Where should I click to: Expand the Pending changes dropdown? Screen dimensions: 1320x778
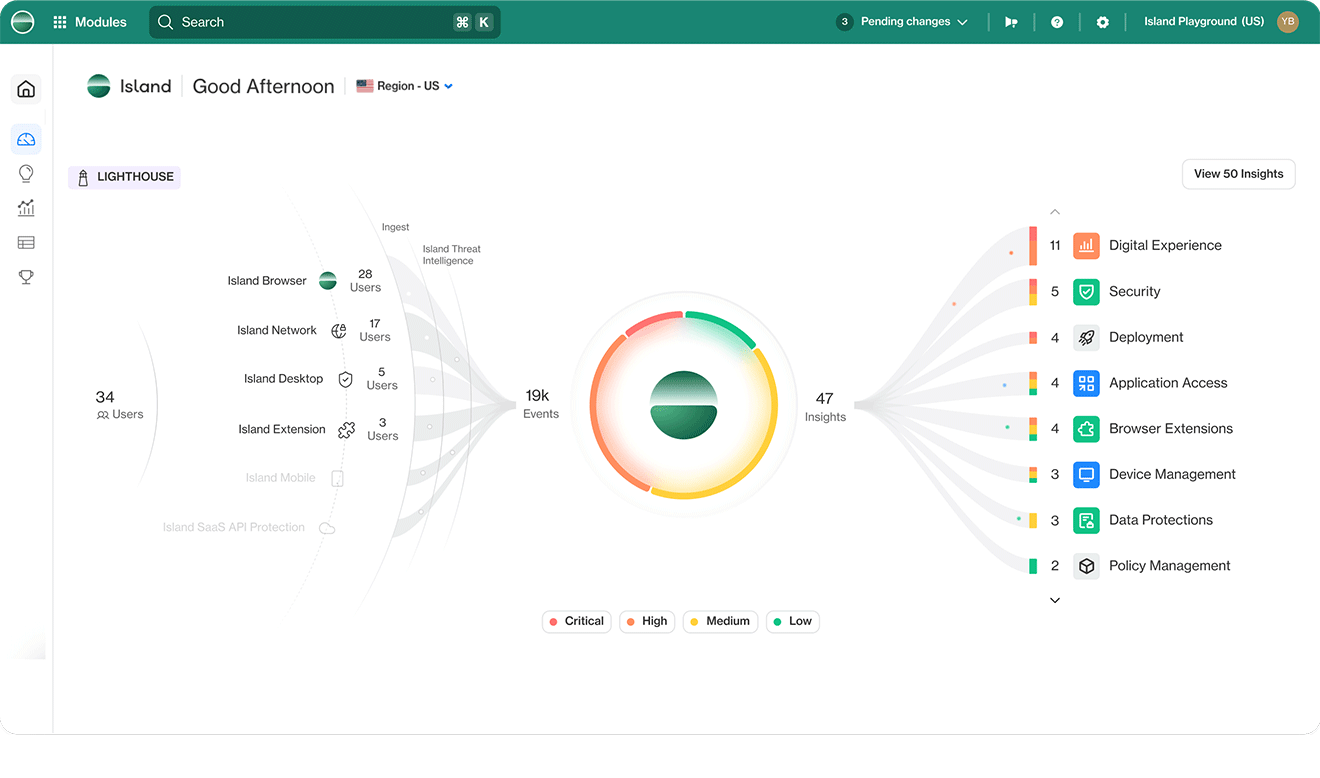pyautogui.click(x=902, y=22)
